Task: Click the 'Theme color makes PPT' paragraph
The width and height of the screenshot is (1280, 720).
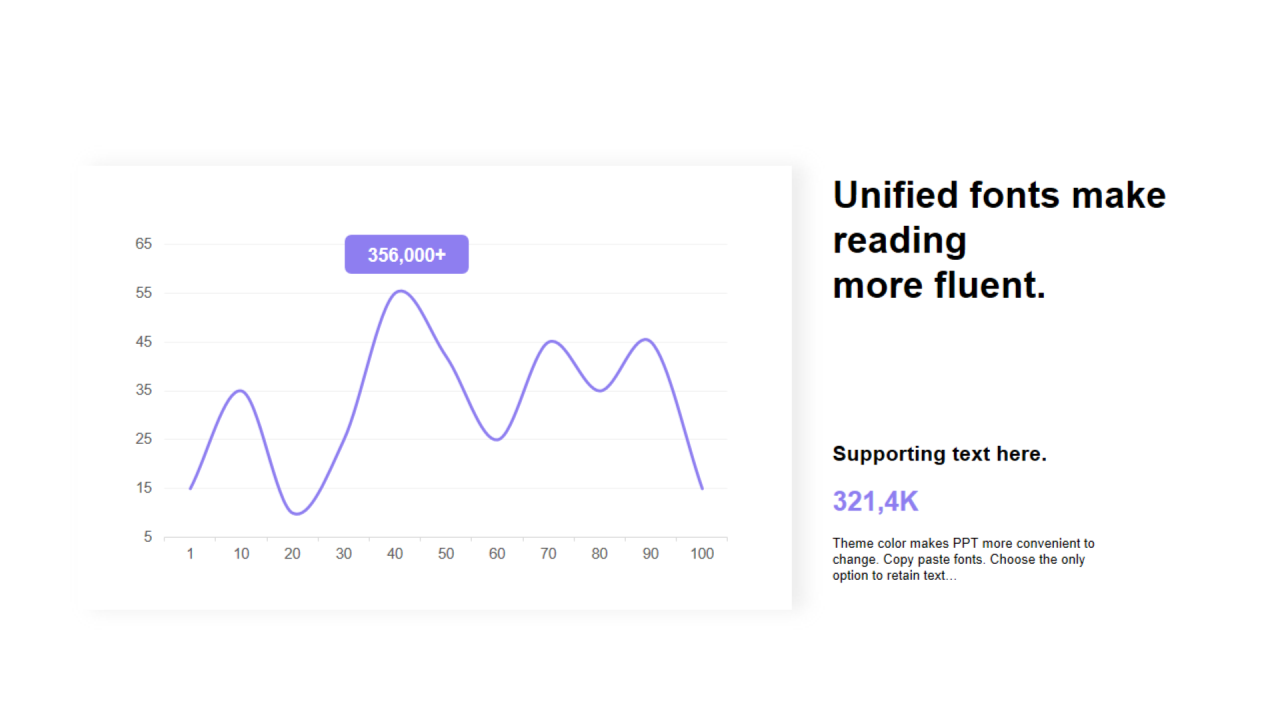Action: [x=963, y=560]
